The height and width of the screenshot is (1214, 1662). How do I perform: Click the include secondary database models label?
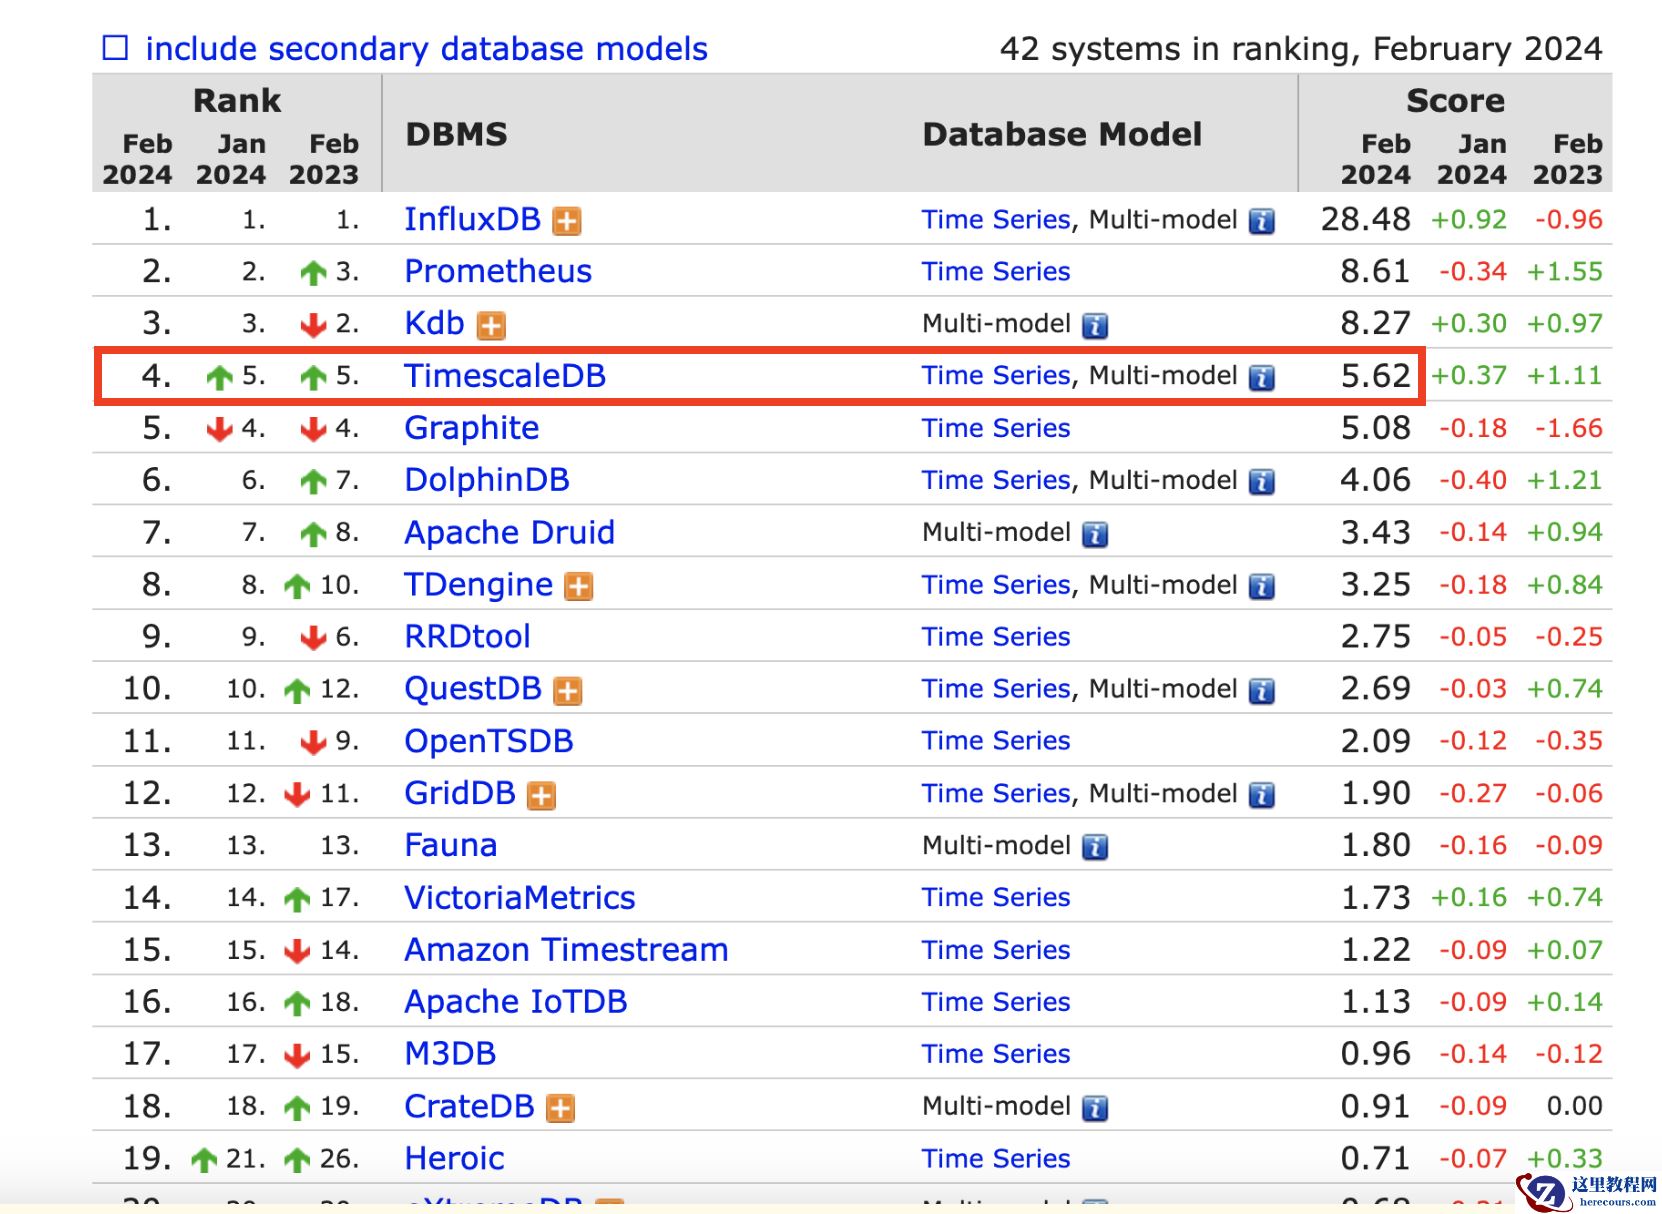(x=426, y=48)
